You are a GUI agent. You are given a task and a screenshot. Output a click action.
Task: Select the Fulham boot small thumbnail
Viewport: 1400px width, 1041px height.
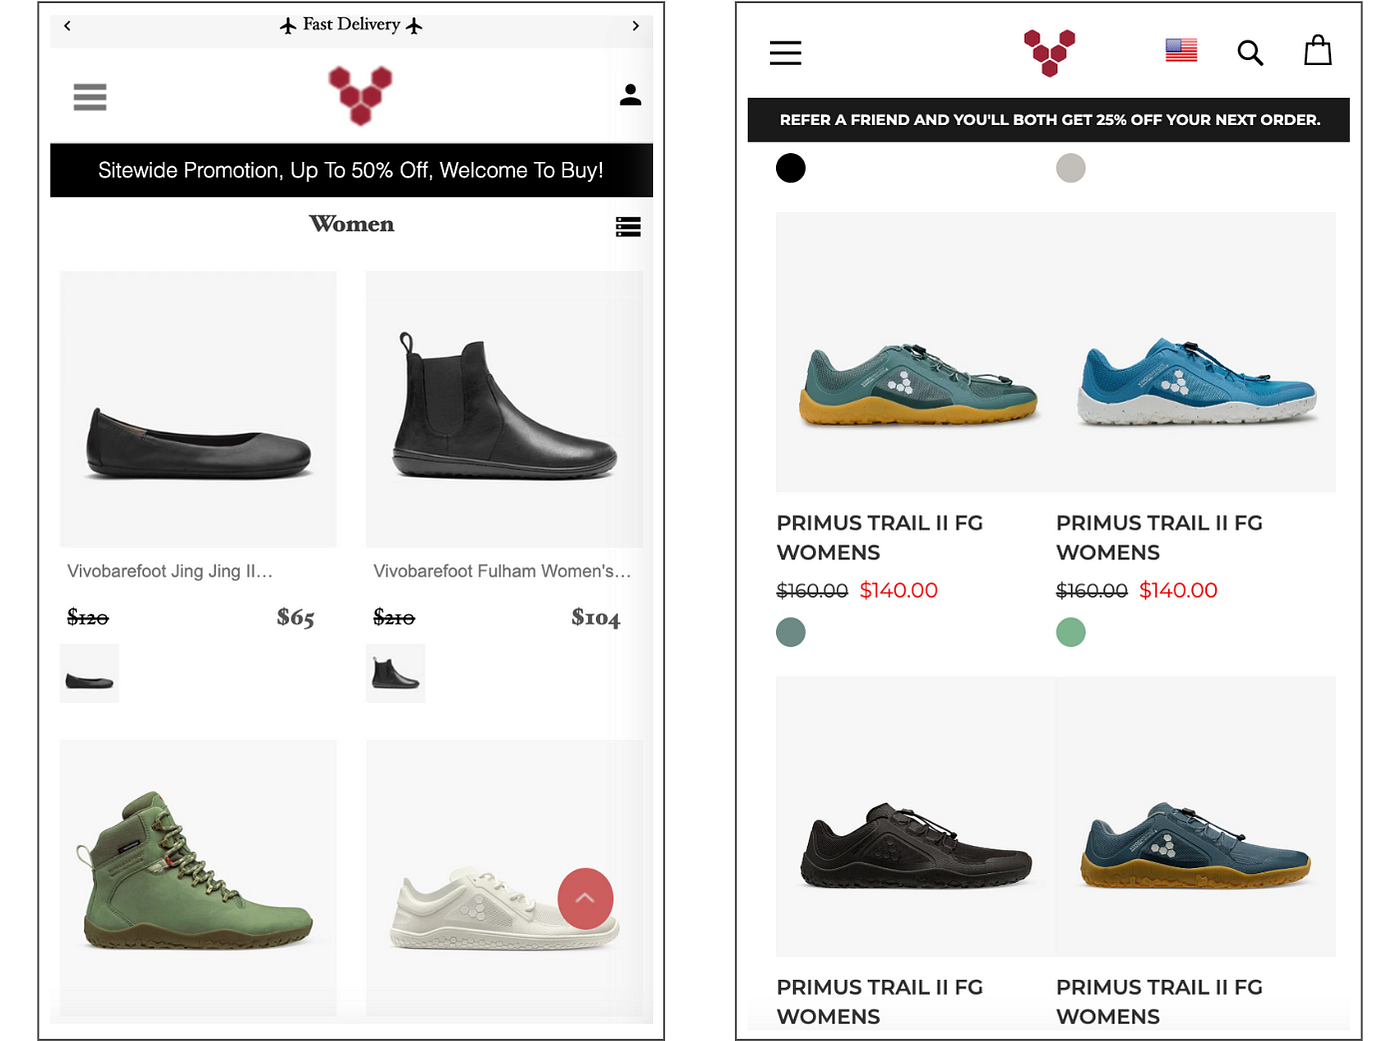tap(396, 673)
